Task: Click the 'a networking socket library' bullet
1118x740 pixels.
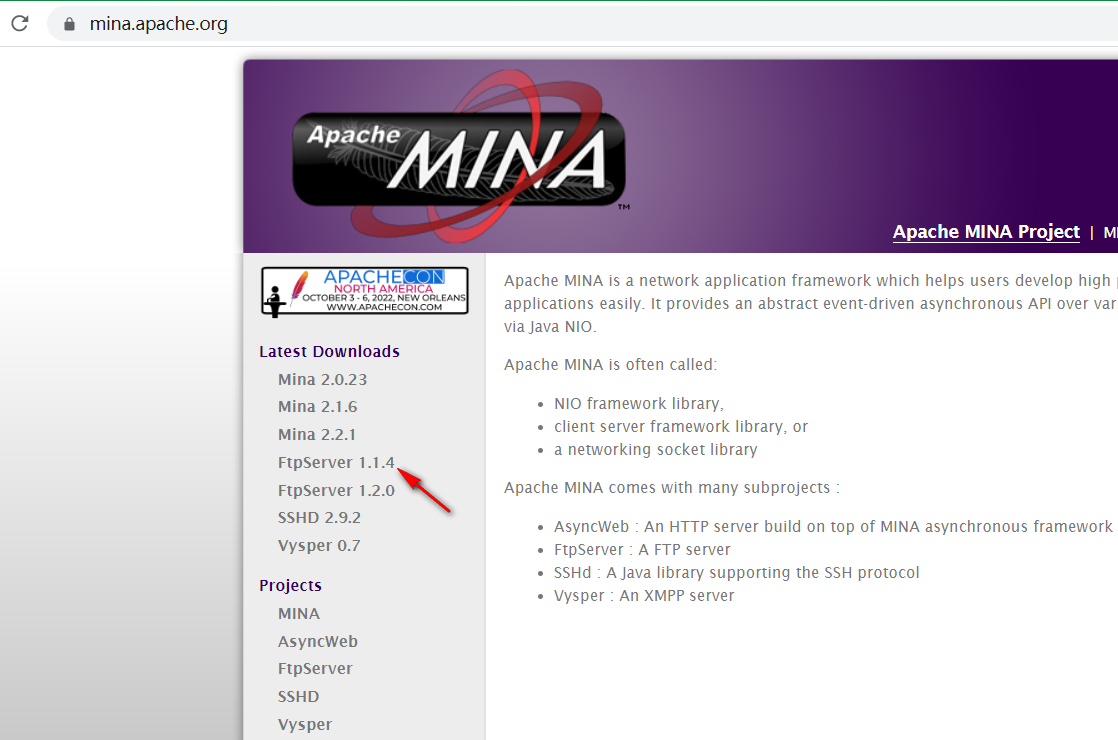Action: (655, 450)
